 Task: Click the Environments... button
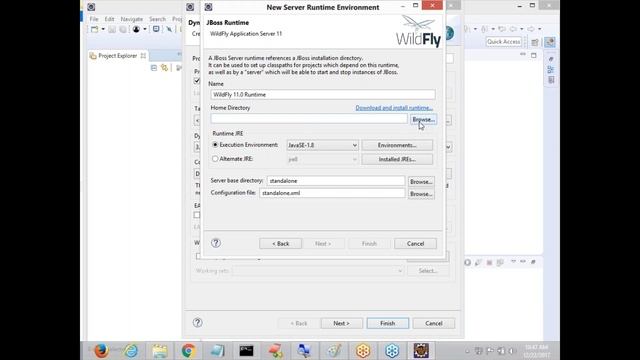tap(397, 145)
